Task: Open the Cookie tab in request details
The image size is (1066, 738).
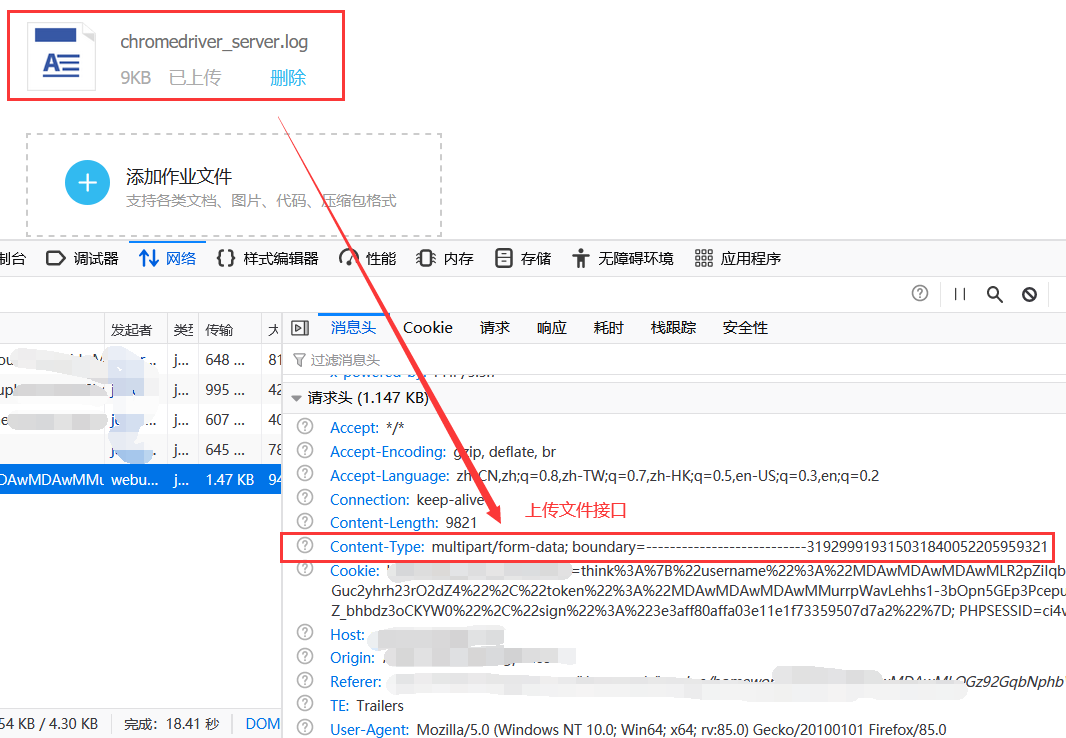Action: (x=428, y=328)
